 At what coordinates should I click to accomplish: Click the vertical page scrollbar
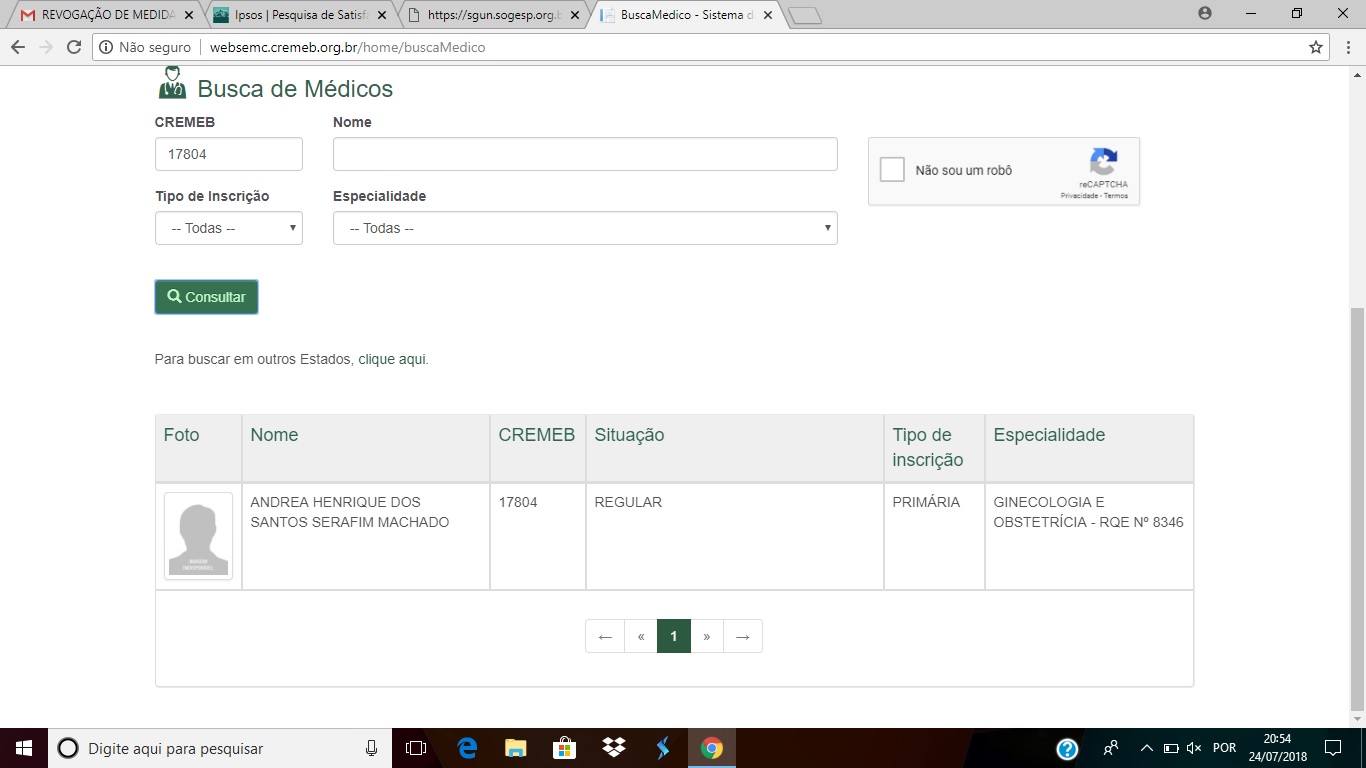[x=1357, y=500]
